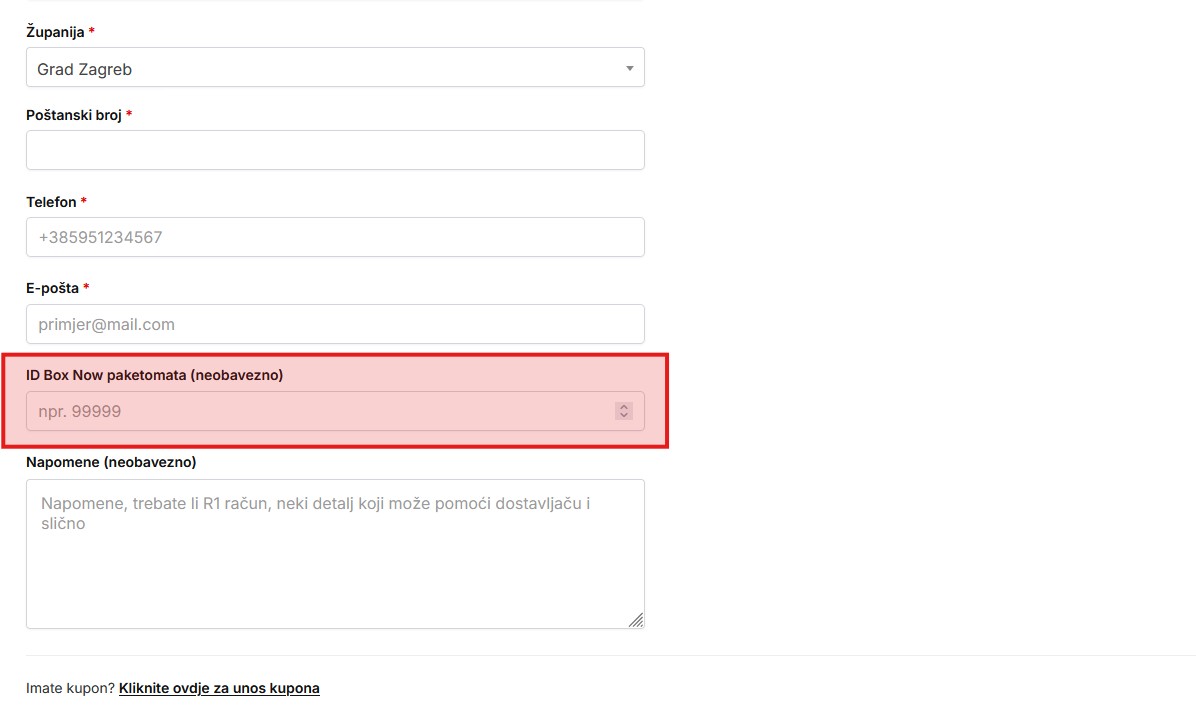Screen dimensions: 1196x719
Task: Click the 'Imate kupon?' text
Action: click(70, 688)
